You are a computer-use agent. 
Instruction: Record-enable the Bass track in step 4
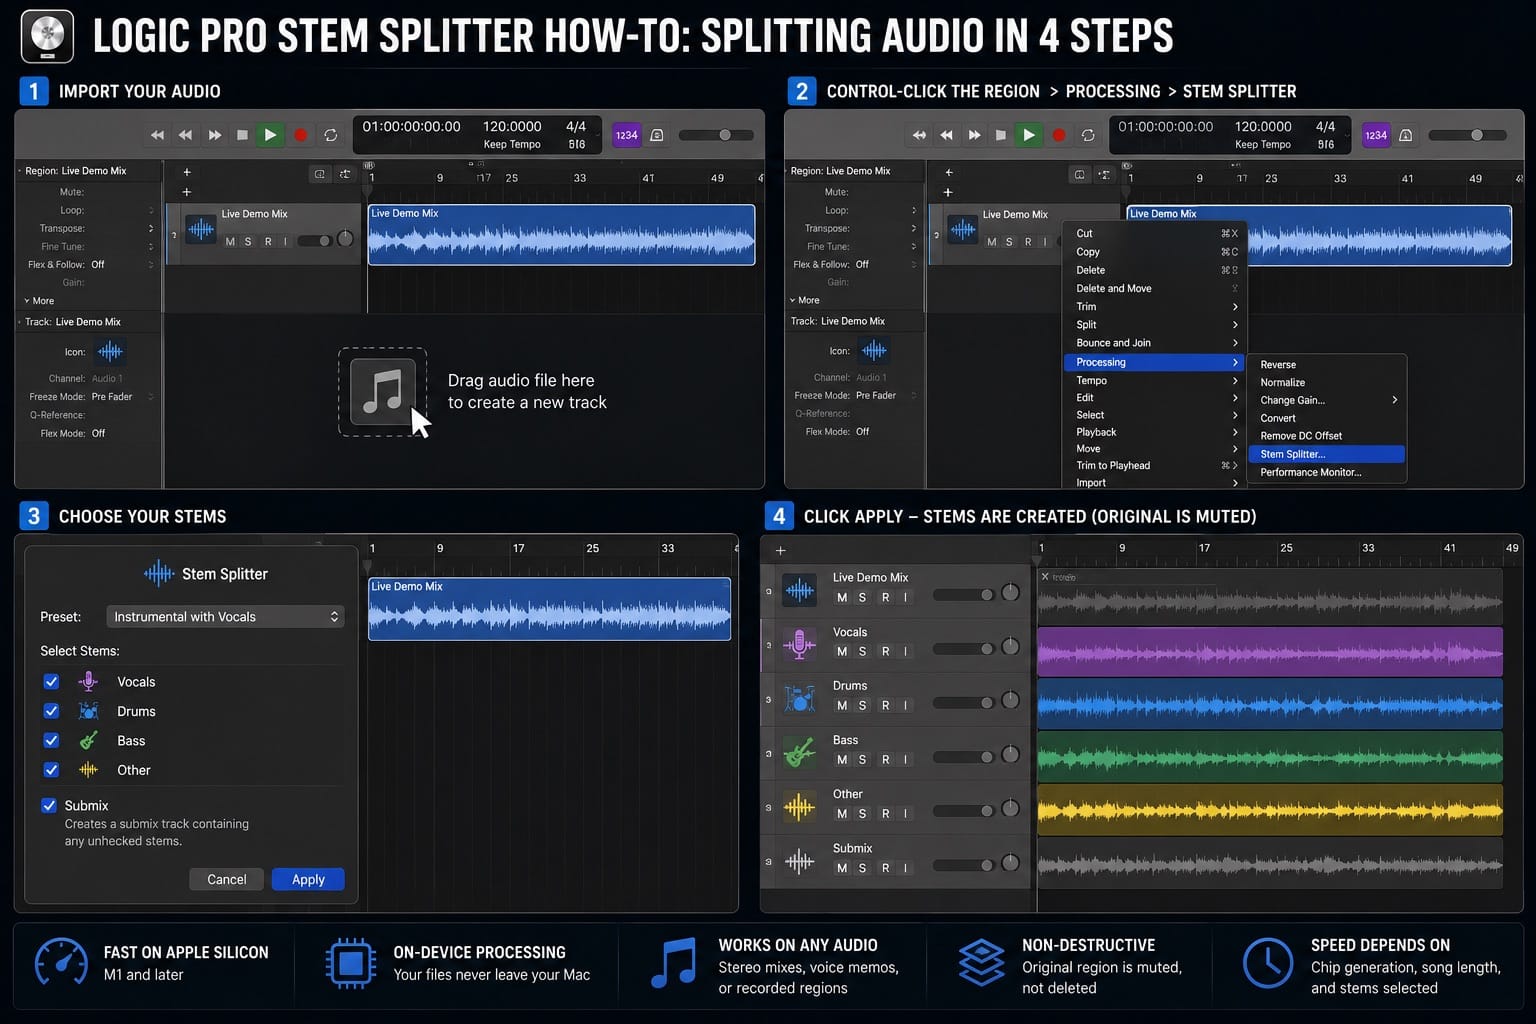click(x=885, y=759)
